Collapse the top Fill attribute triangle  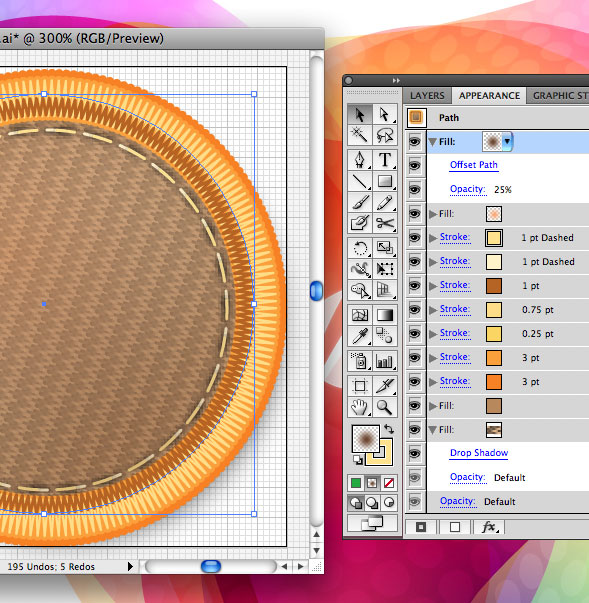click(433, 142)
